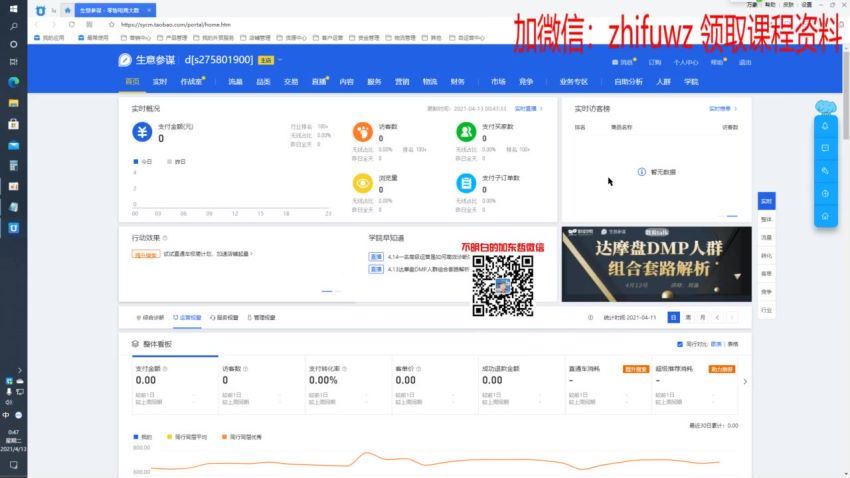This screenshot has width=850, height=478.
Task: Switch to 服务视窗 tab
Action: 224,318
